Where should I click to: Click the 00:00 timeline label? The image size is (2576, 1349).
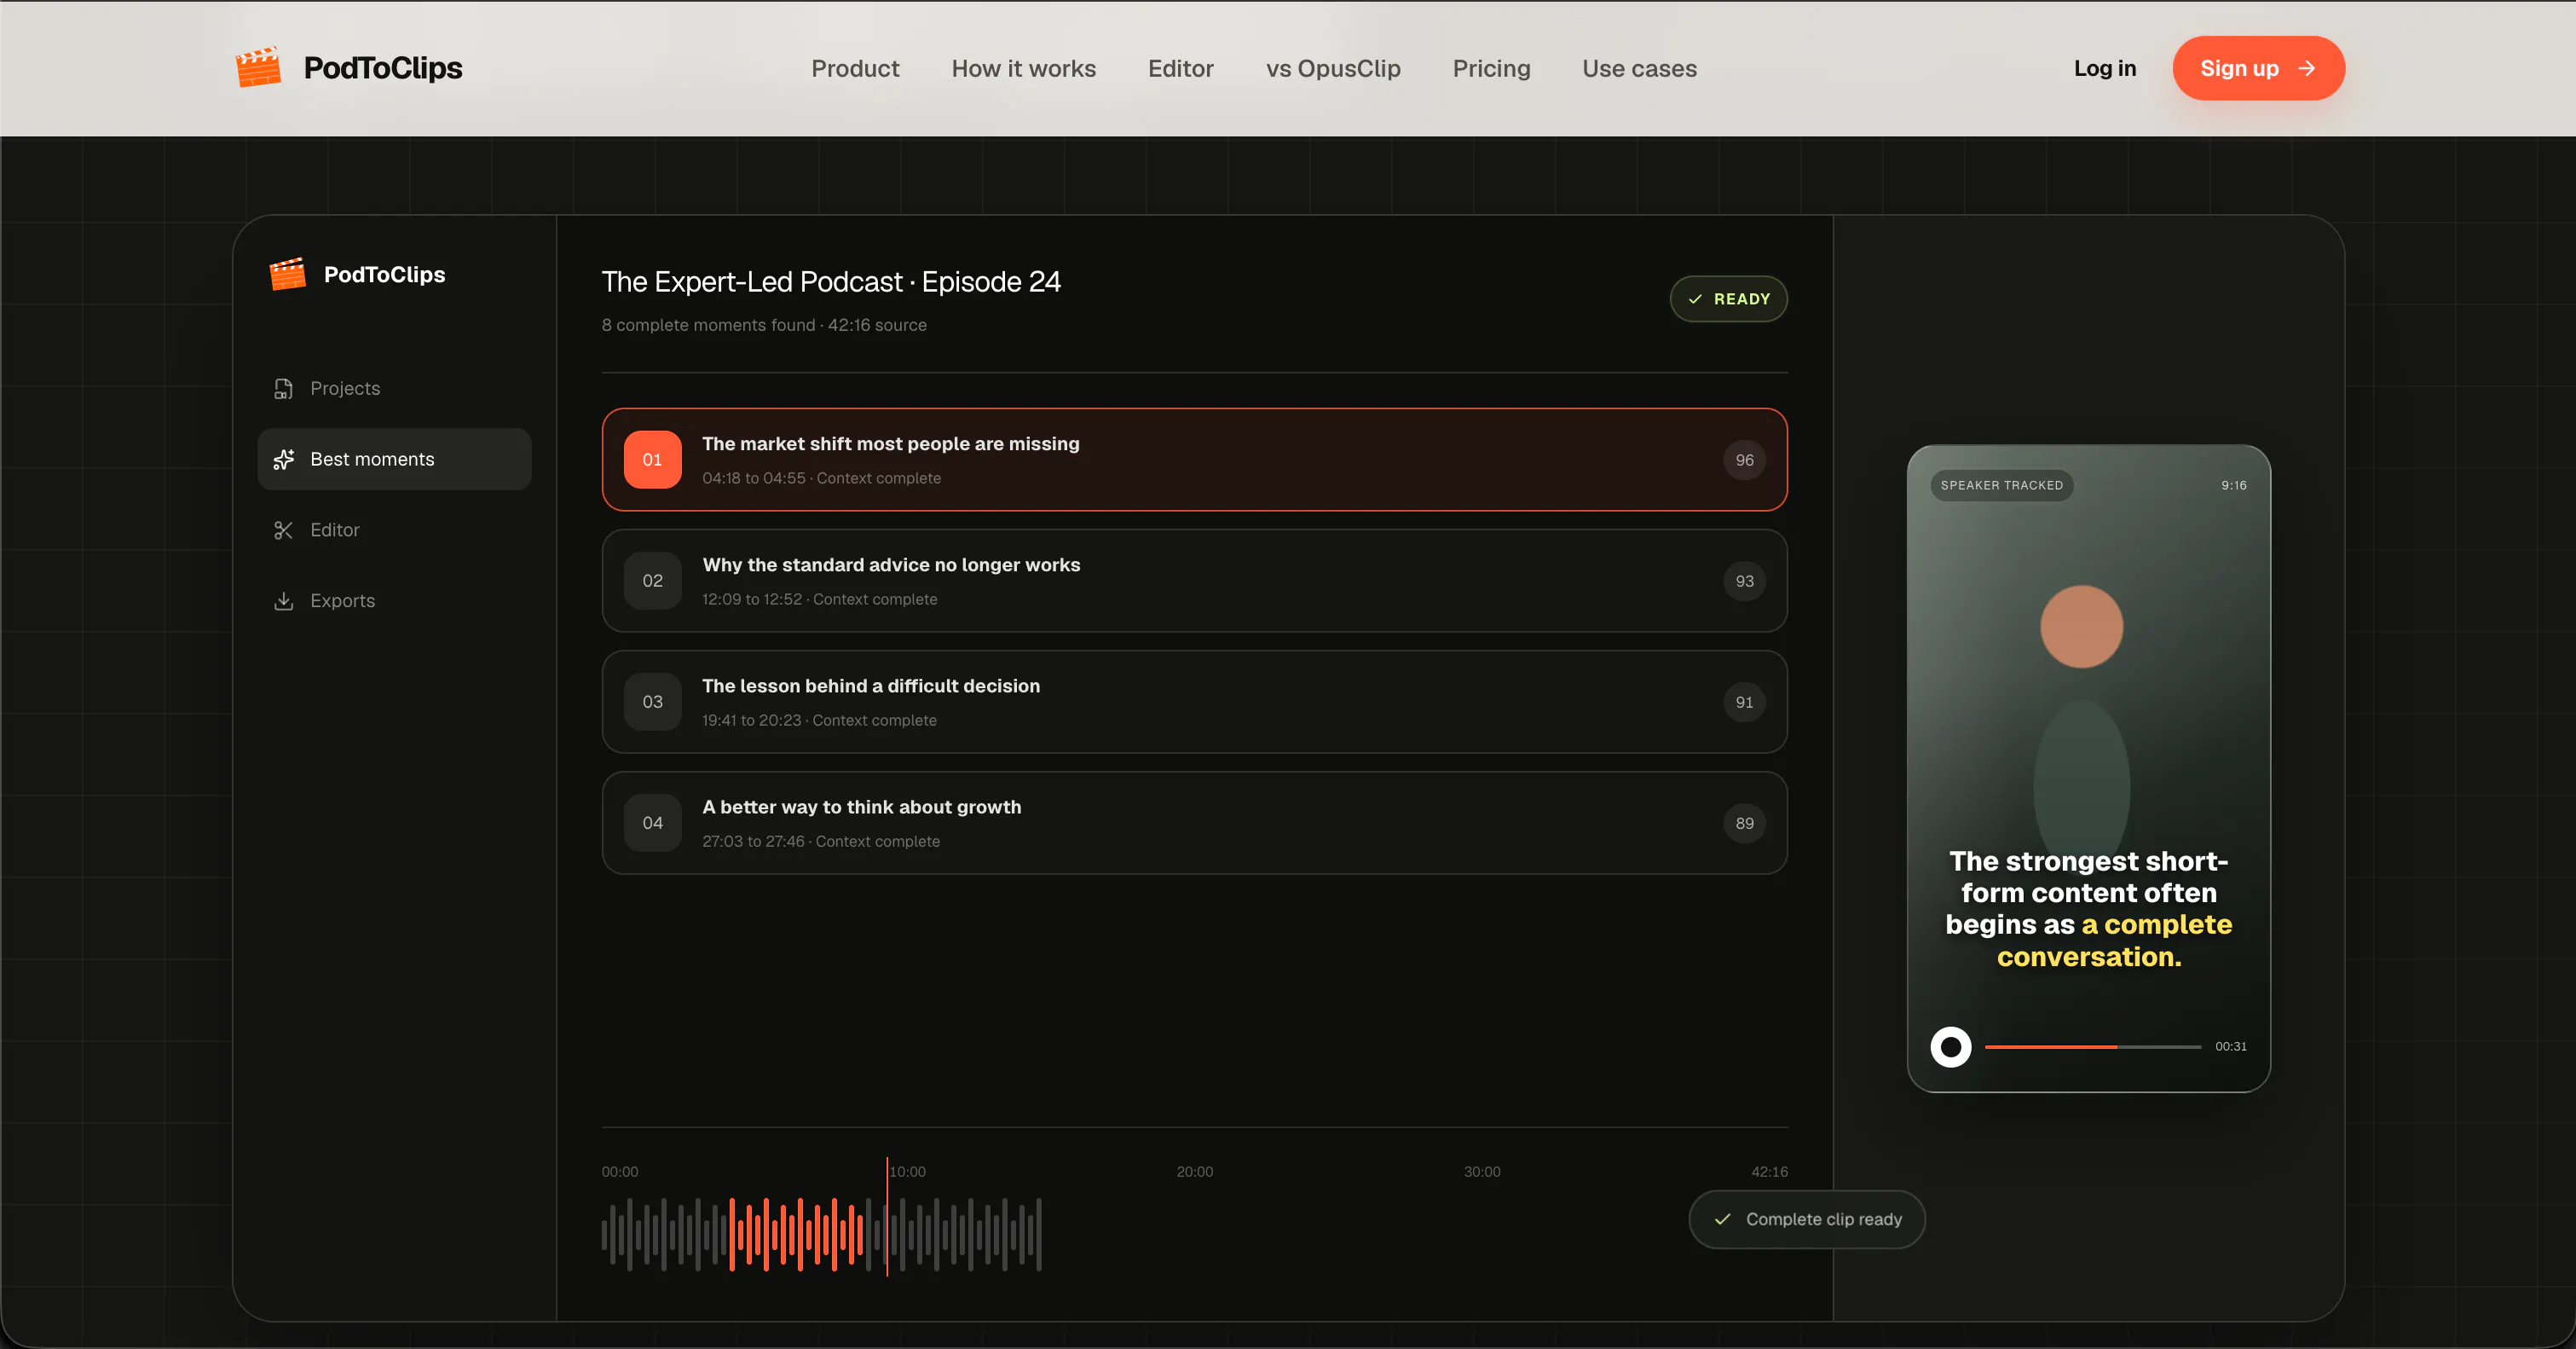point(619,1171)
